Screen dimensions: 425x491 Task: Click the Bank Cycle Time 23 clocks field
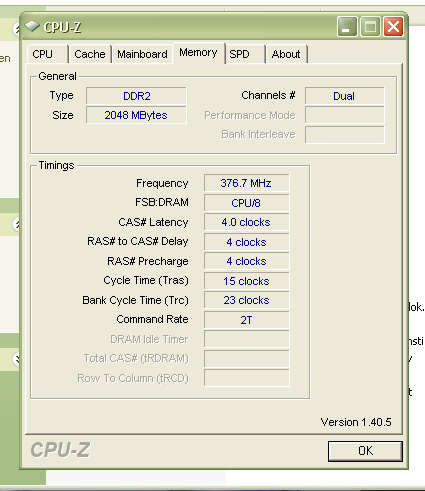[246, 300]
